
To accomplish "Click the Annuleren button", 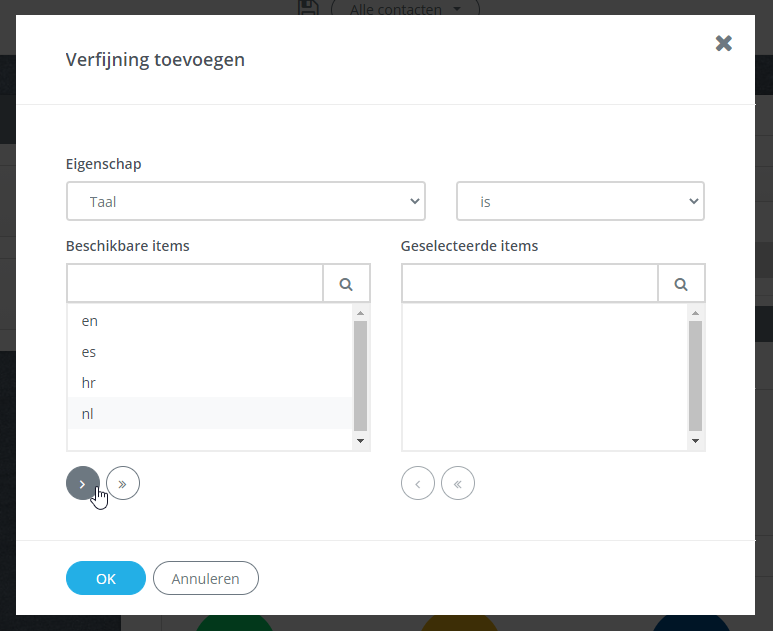I will coord(206,578).
